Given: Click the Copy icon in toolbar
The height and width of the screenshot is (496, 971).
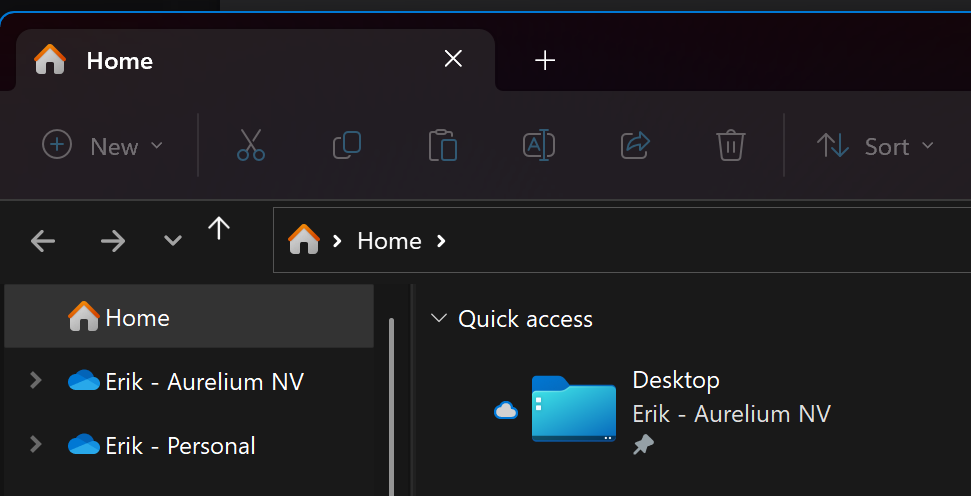Looking at the screenshot, I should (x=346, y=146).
